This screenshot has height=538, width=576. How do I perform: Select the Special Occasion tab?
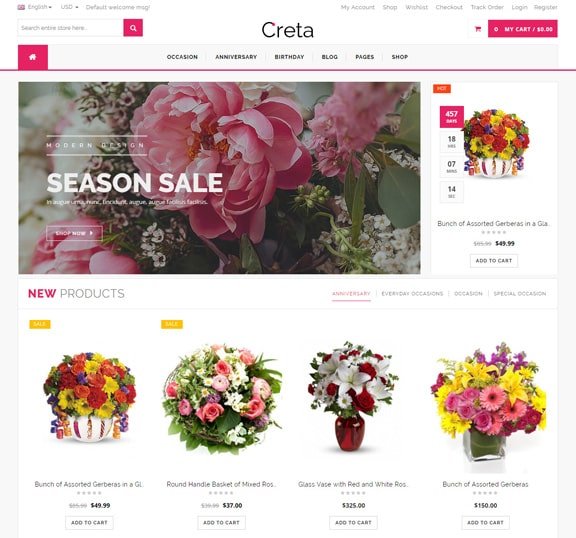(520, 293)
